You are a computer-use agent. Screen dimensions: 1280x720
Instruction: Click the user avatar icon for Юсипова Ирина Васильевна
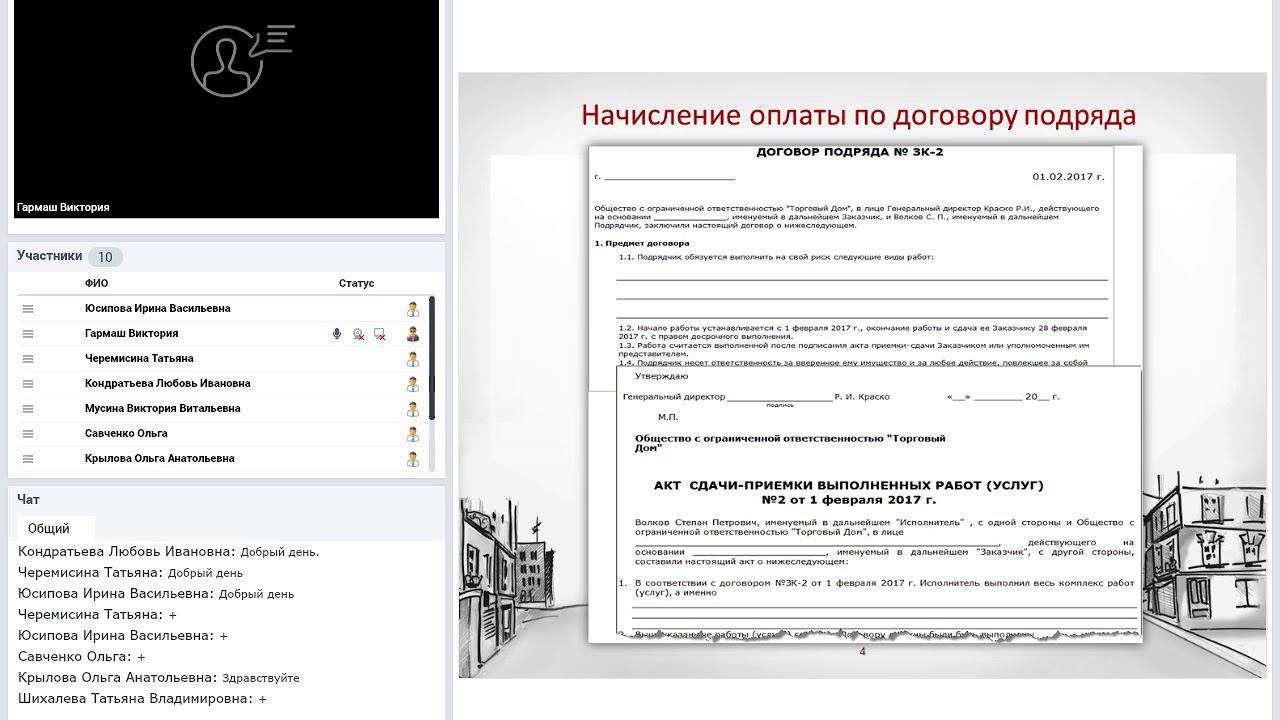click(413, 309)
